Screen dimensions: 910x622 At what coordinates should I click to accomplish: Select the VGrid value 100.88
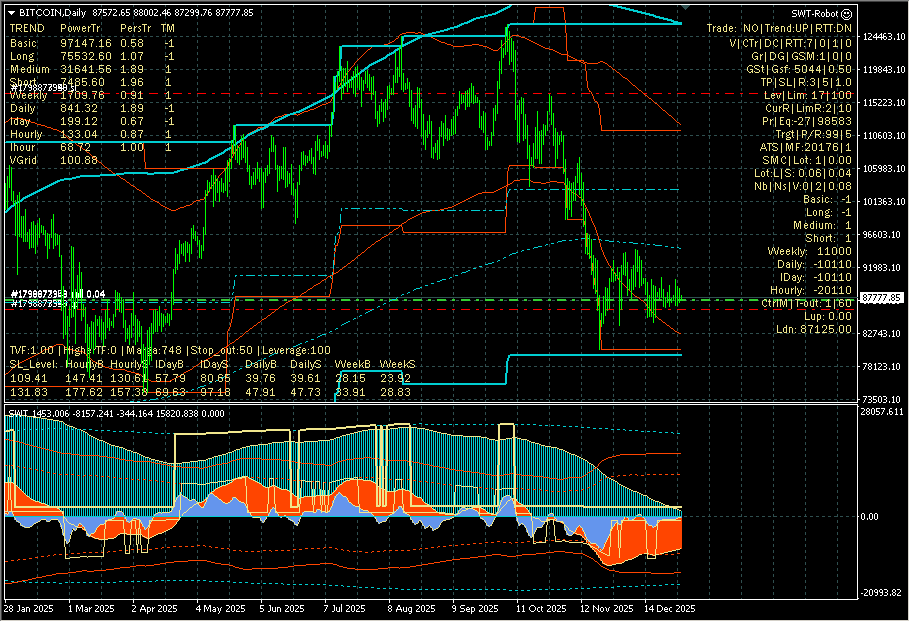tap(79, 160)
